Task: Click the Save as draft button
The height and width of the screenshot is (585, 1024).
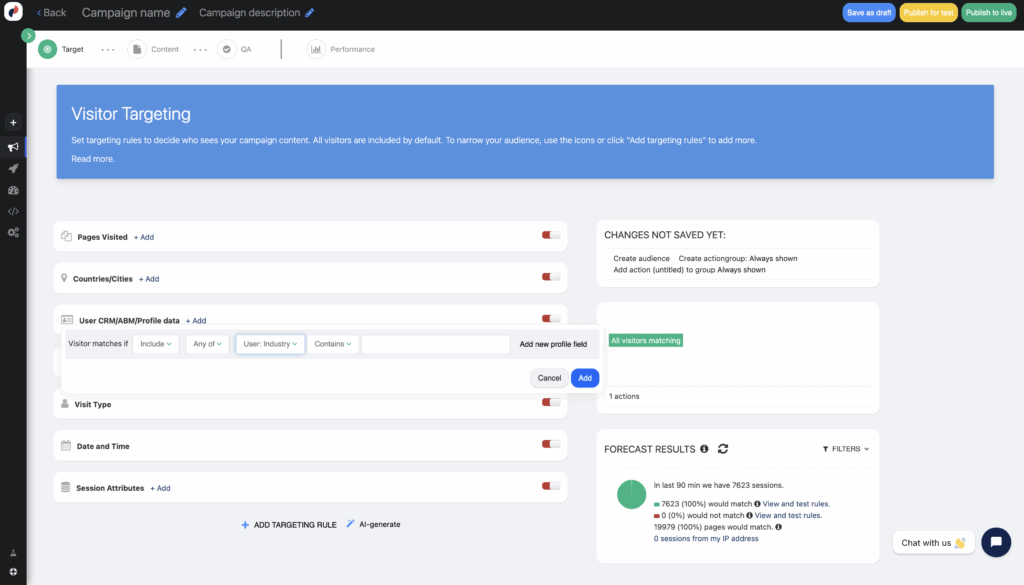Action: 868,13
